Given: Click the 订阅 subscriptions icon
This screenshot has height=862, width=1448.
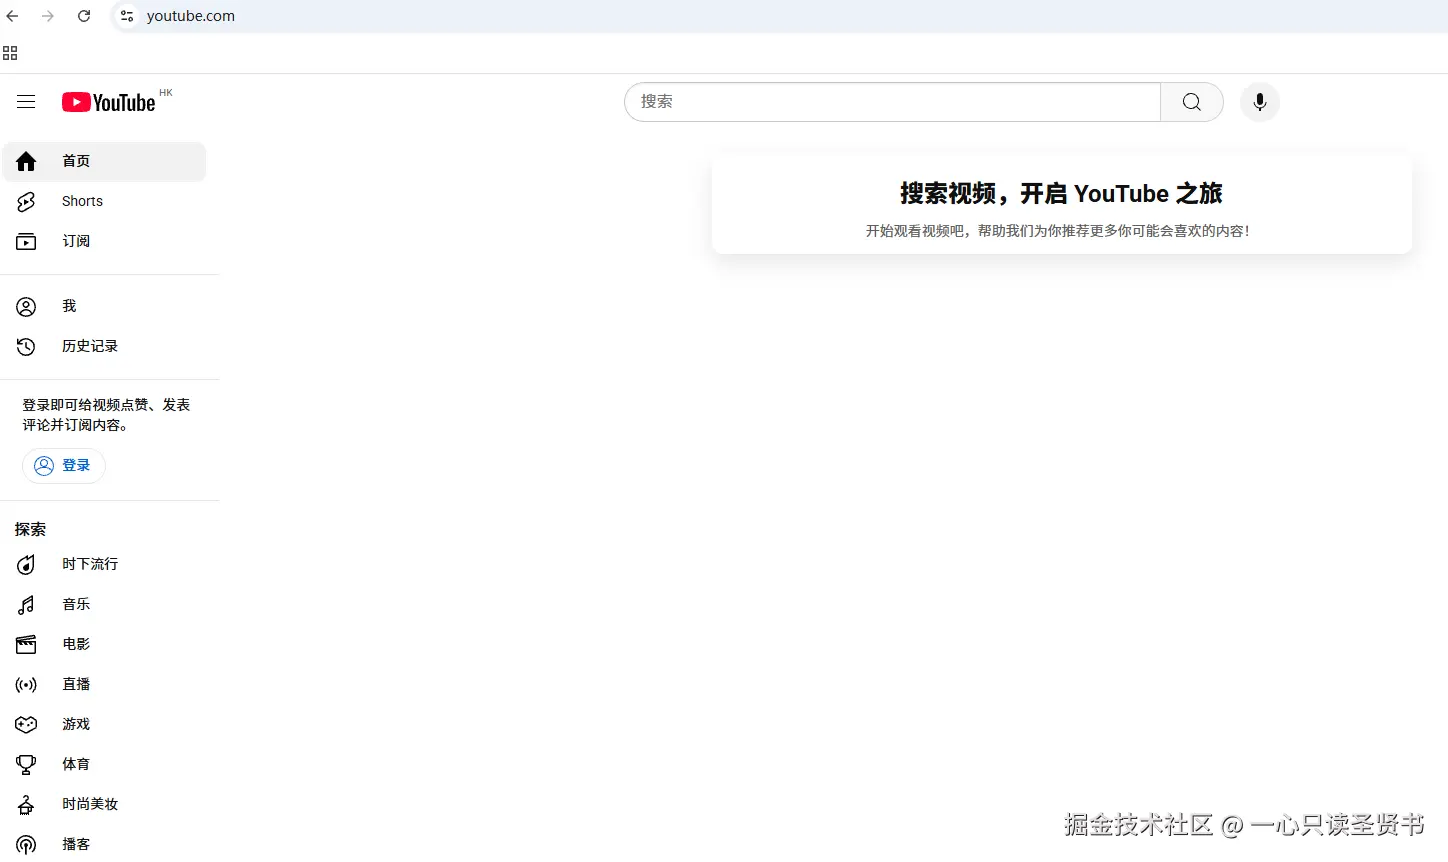Looking at the screenshot, I should point(26,241).
